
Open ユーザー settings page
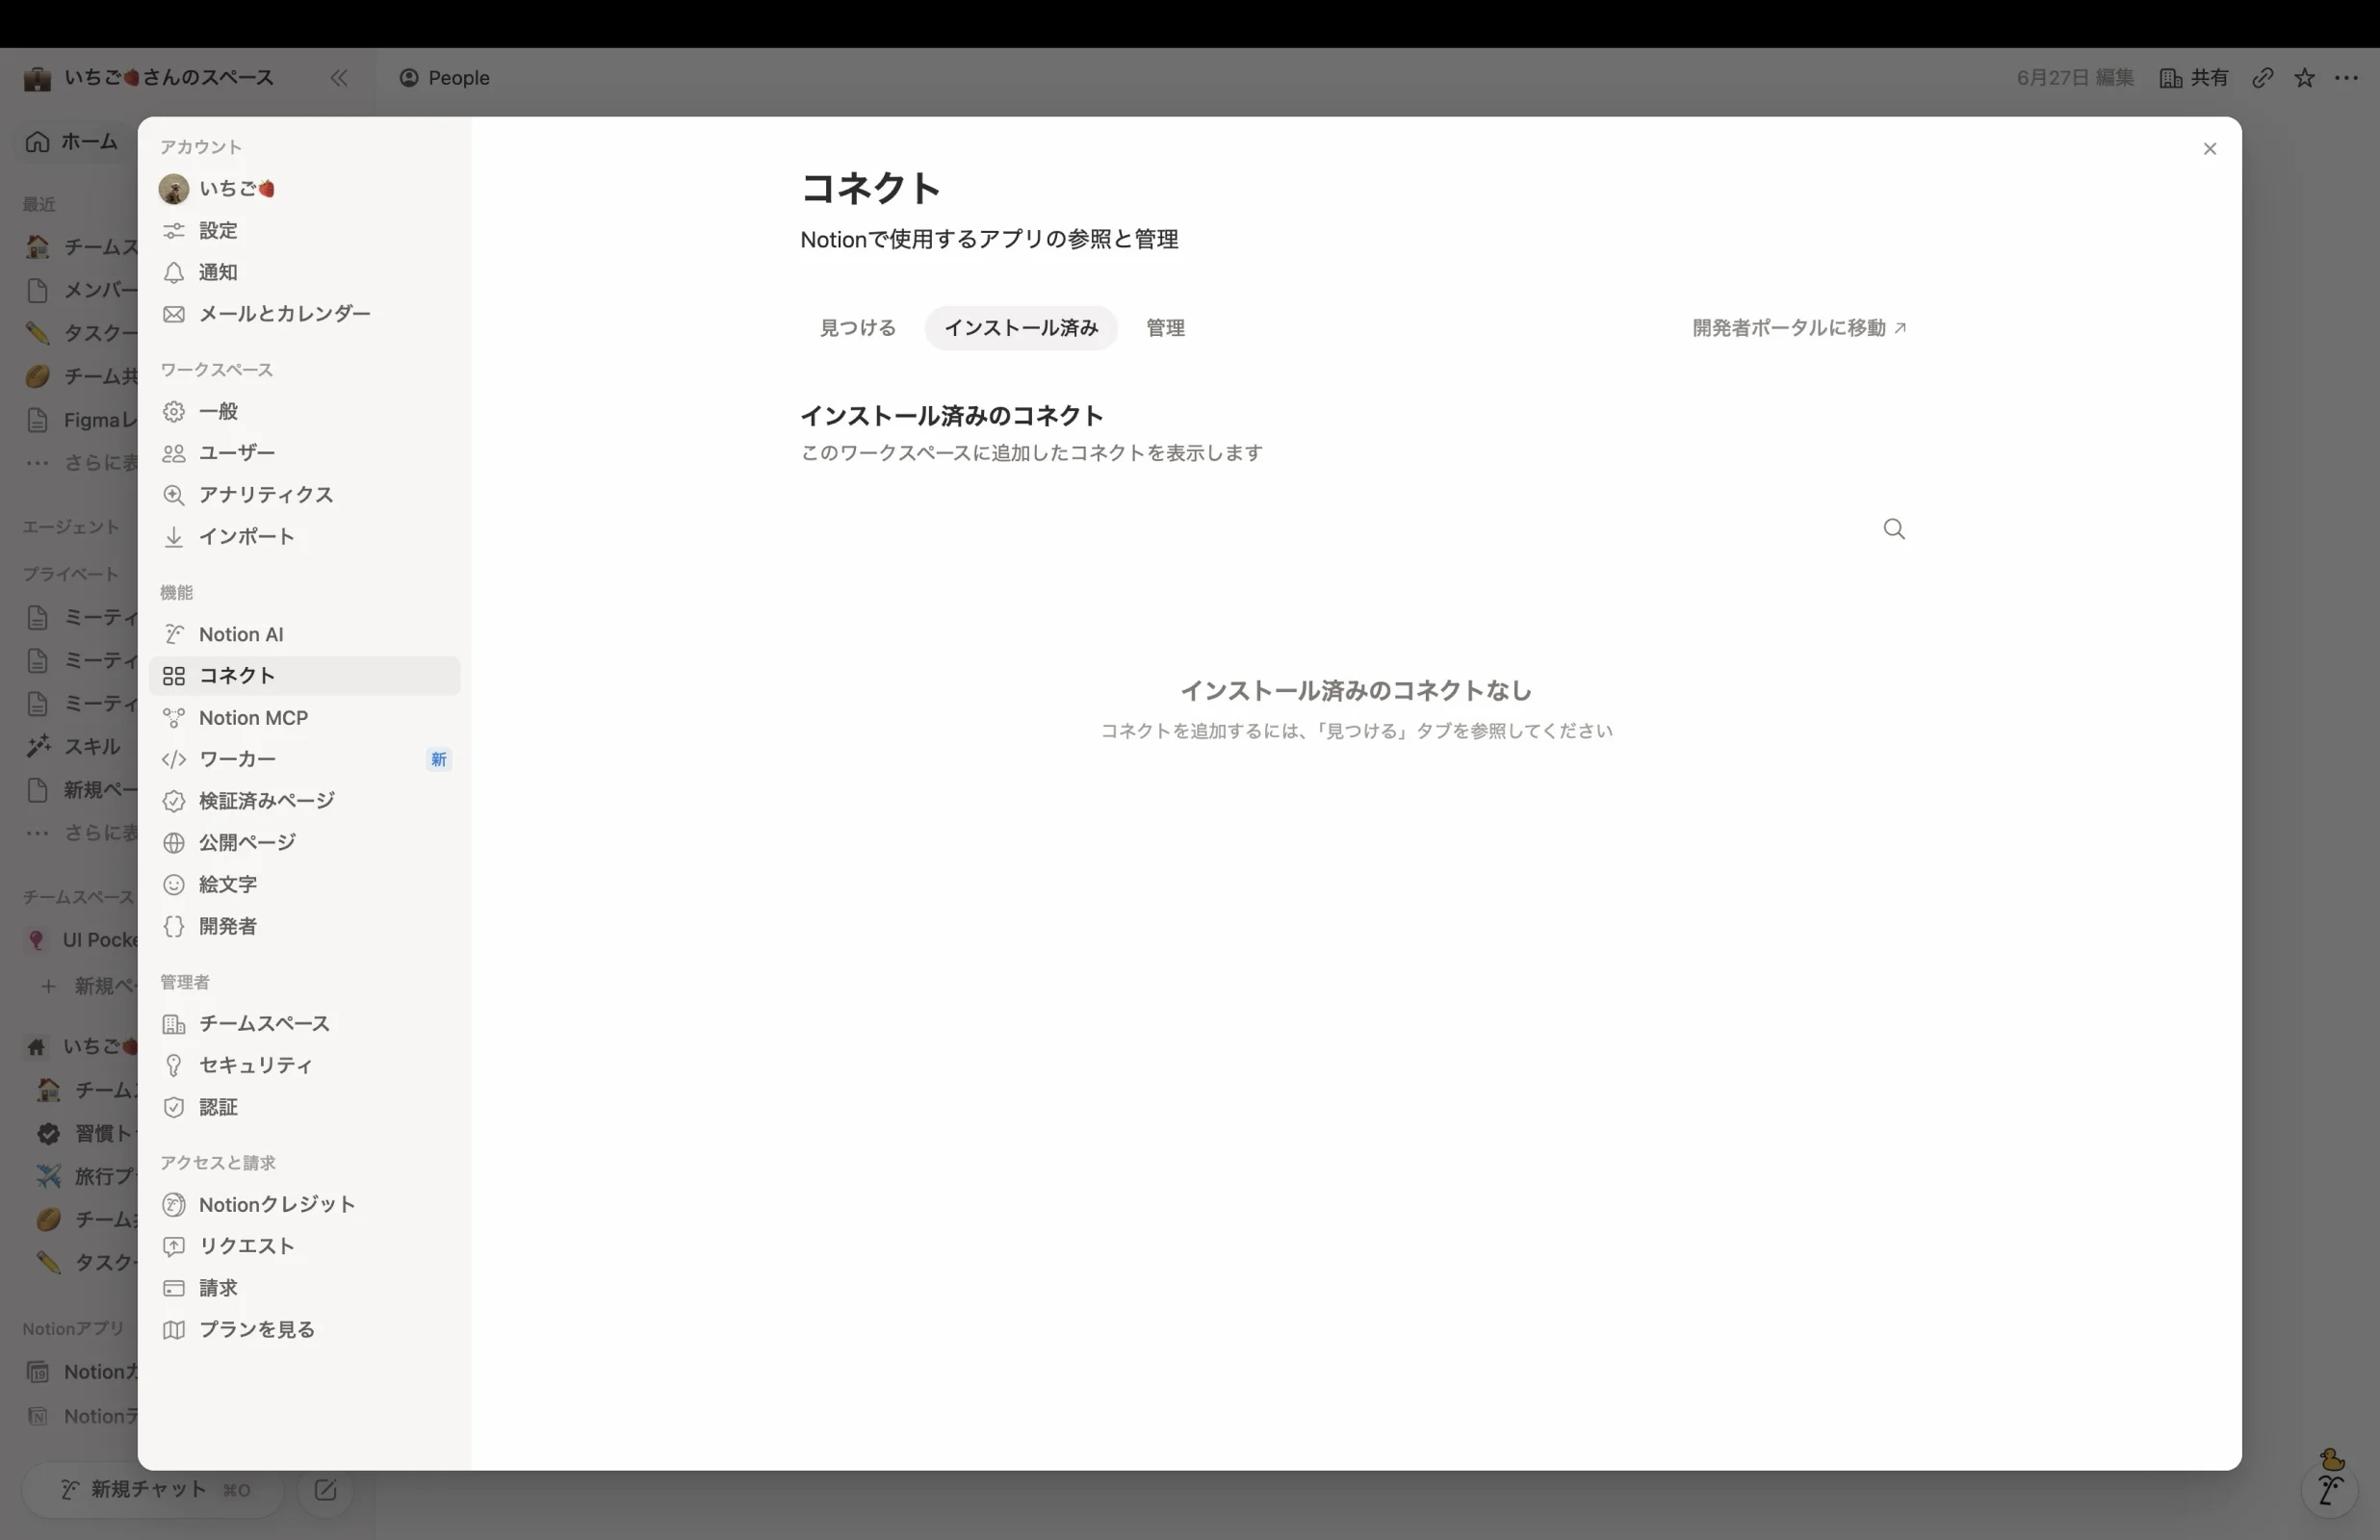point(304,453)
